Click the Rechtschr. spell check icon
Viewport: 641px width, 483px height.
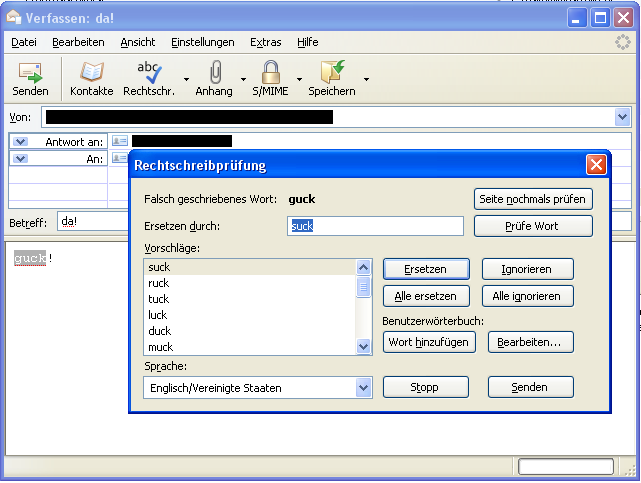(x=149, y=73)
